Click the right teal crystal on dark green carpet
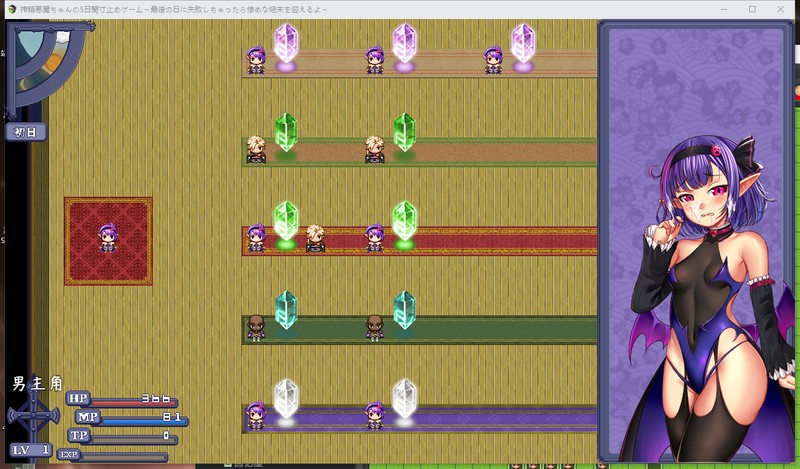Image resolution: width=800 pixels, height=469 pixels. 404,310
